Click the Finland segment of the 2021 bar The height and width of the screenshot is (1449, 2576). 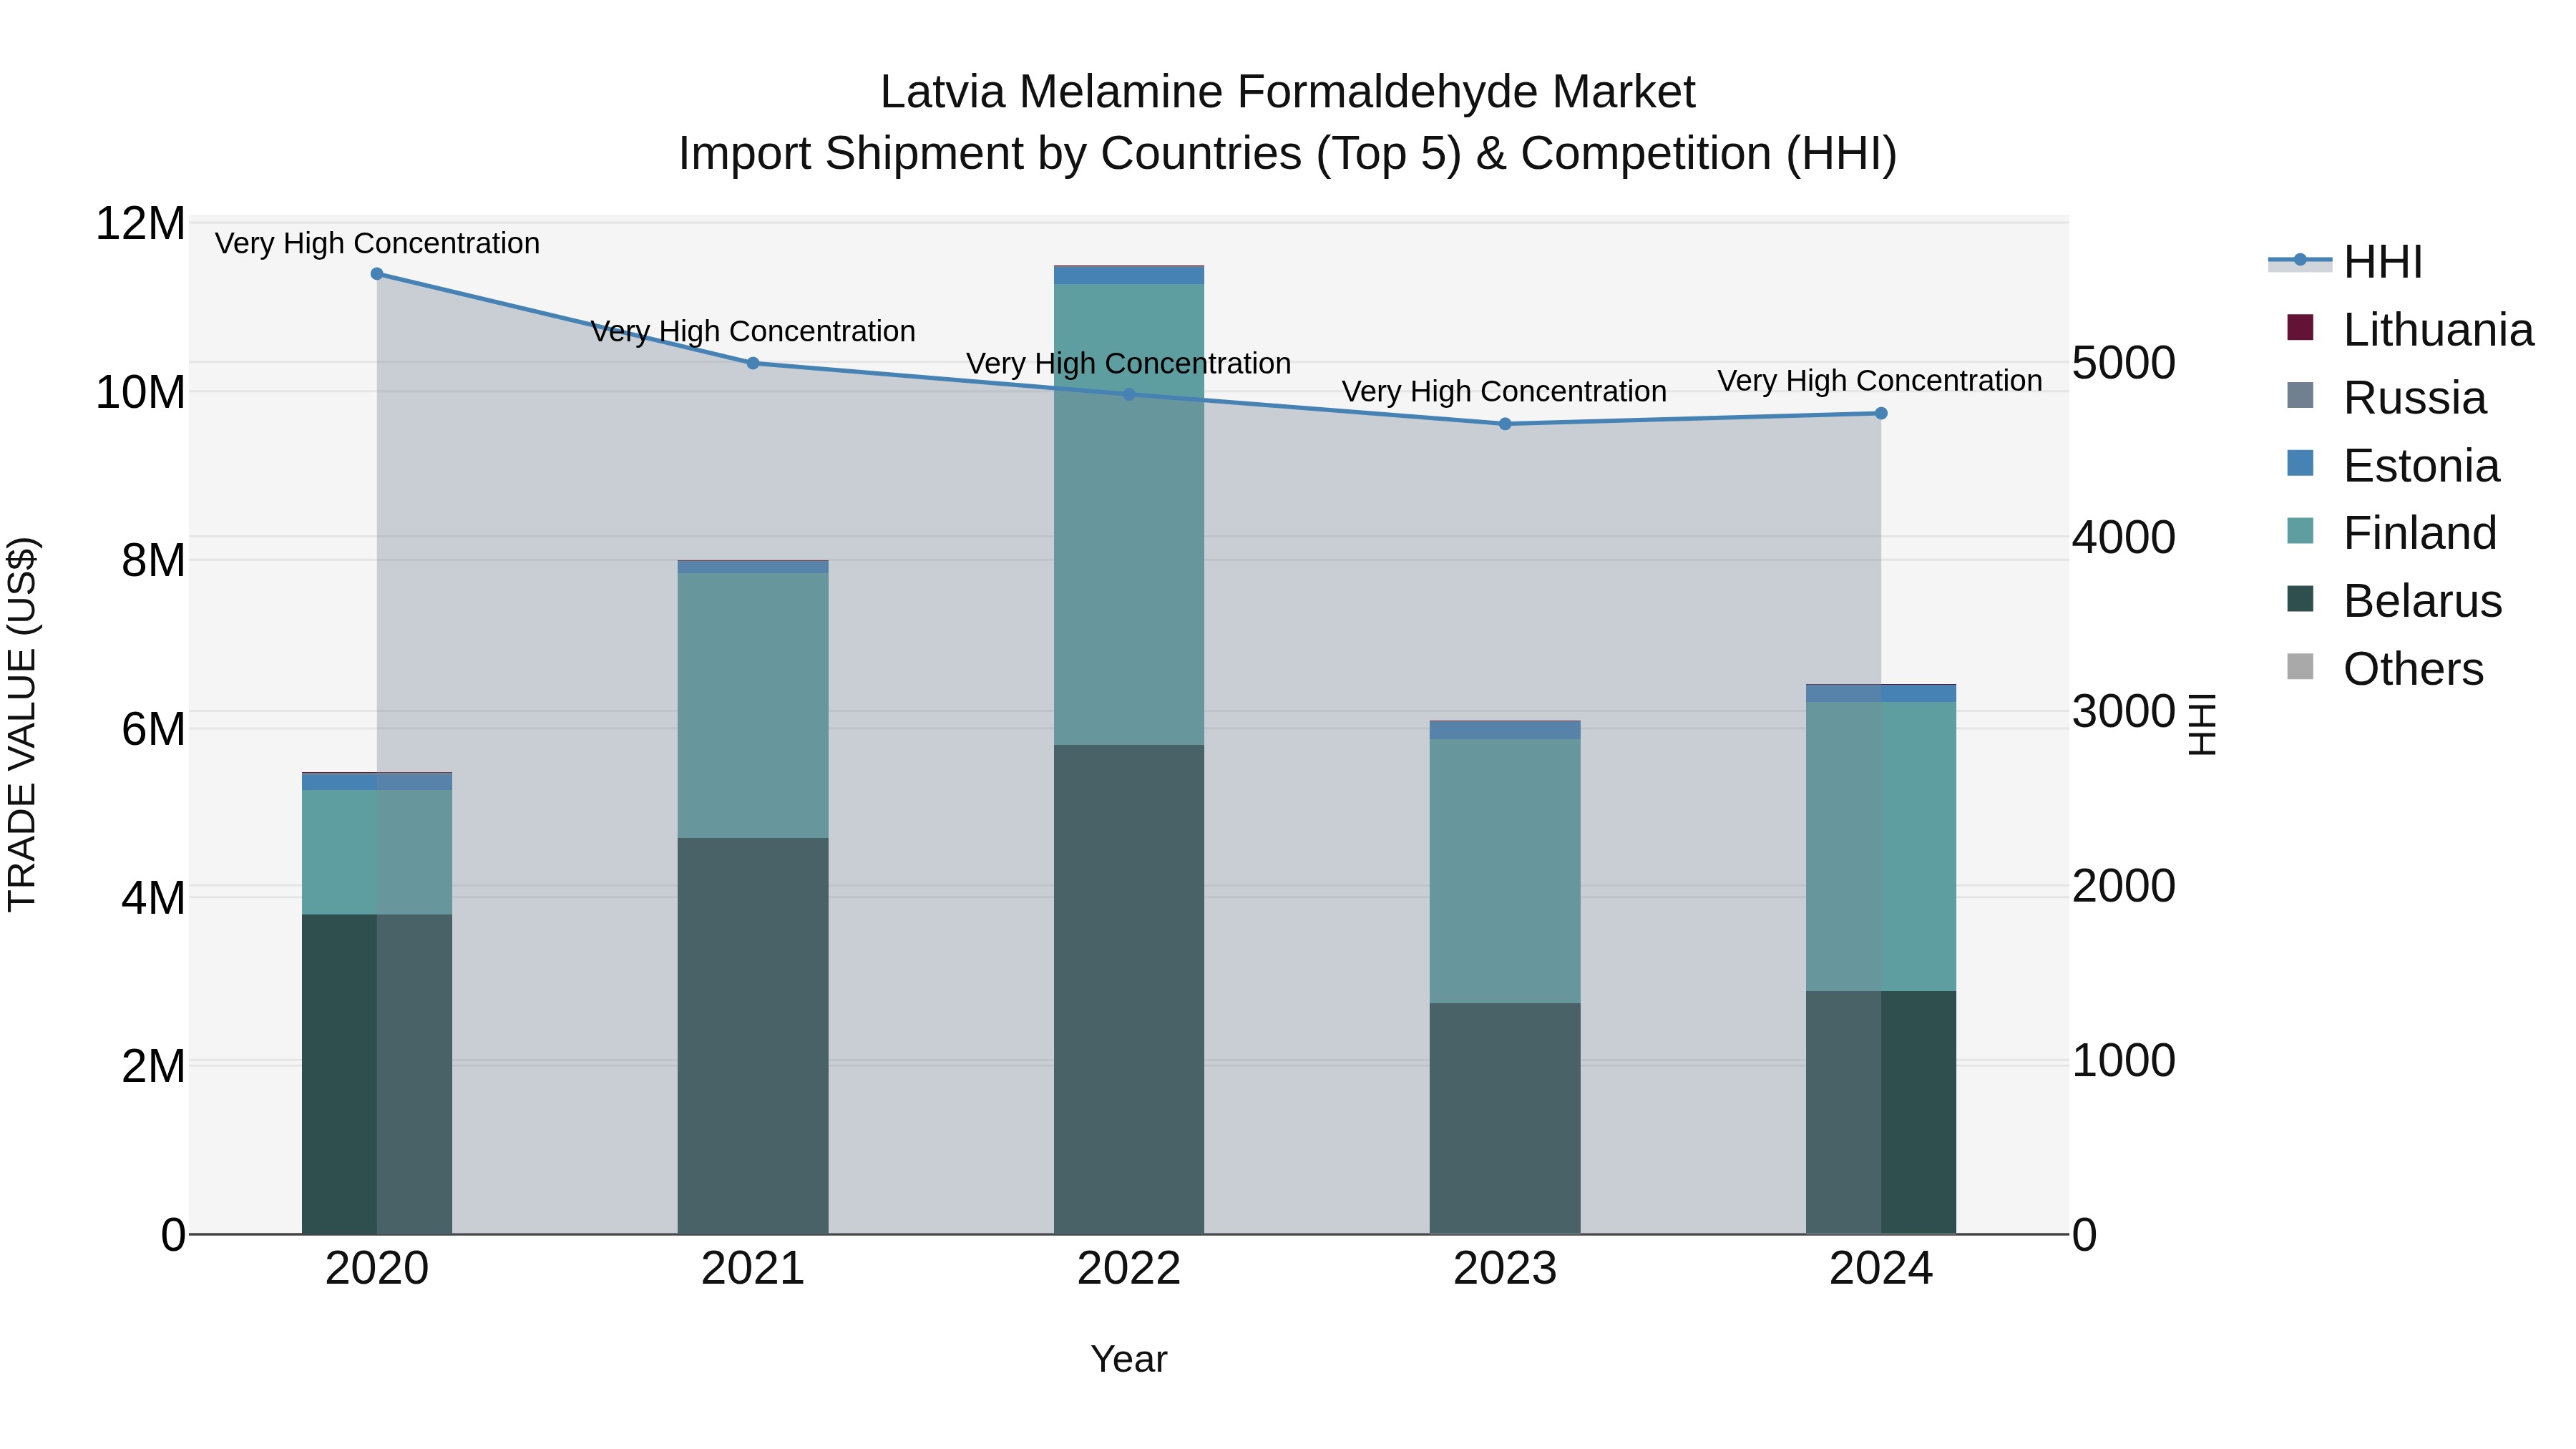point(753,705)
